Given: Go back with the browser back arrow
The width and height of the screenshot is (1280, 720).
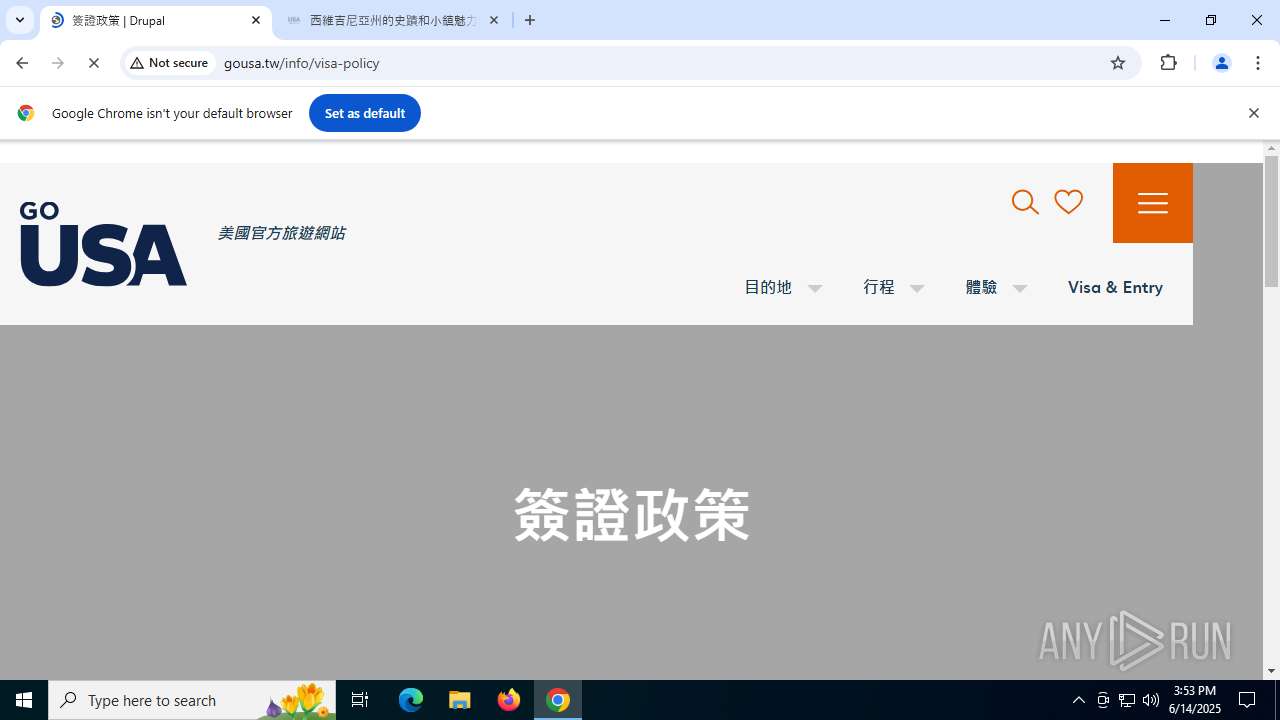Looking at the screenshot, I should 22,63.
